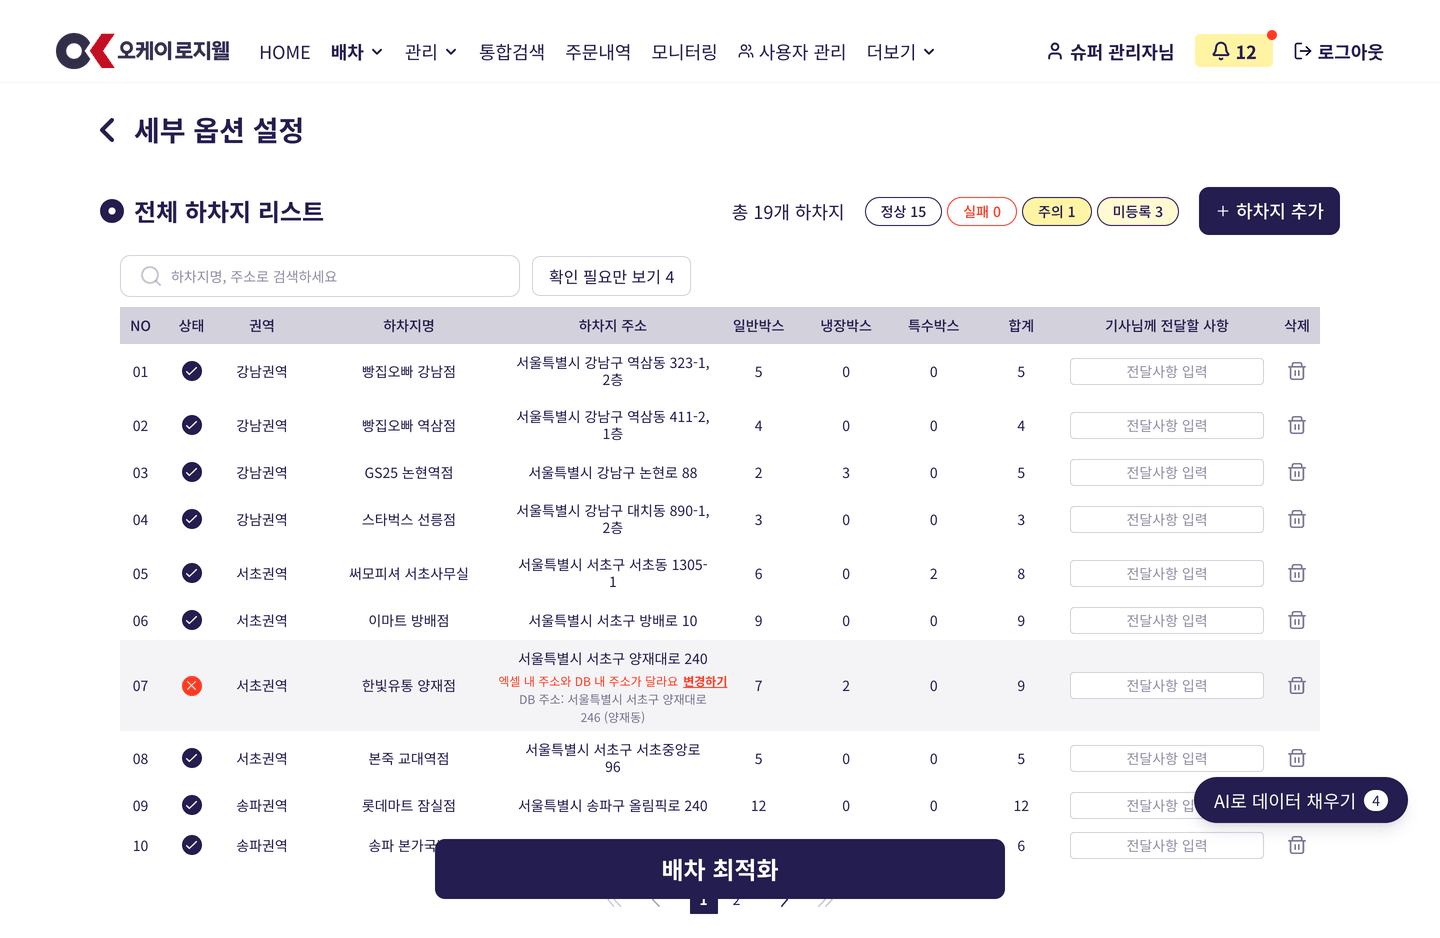
Task: Delete 써모피셔 서초사무실 row via trash icon
Action: pos(1297,573)
